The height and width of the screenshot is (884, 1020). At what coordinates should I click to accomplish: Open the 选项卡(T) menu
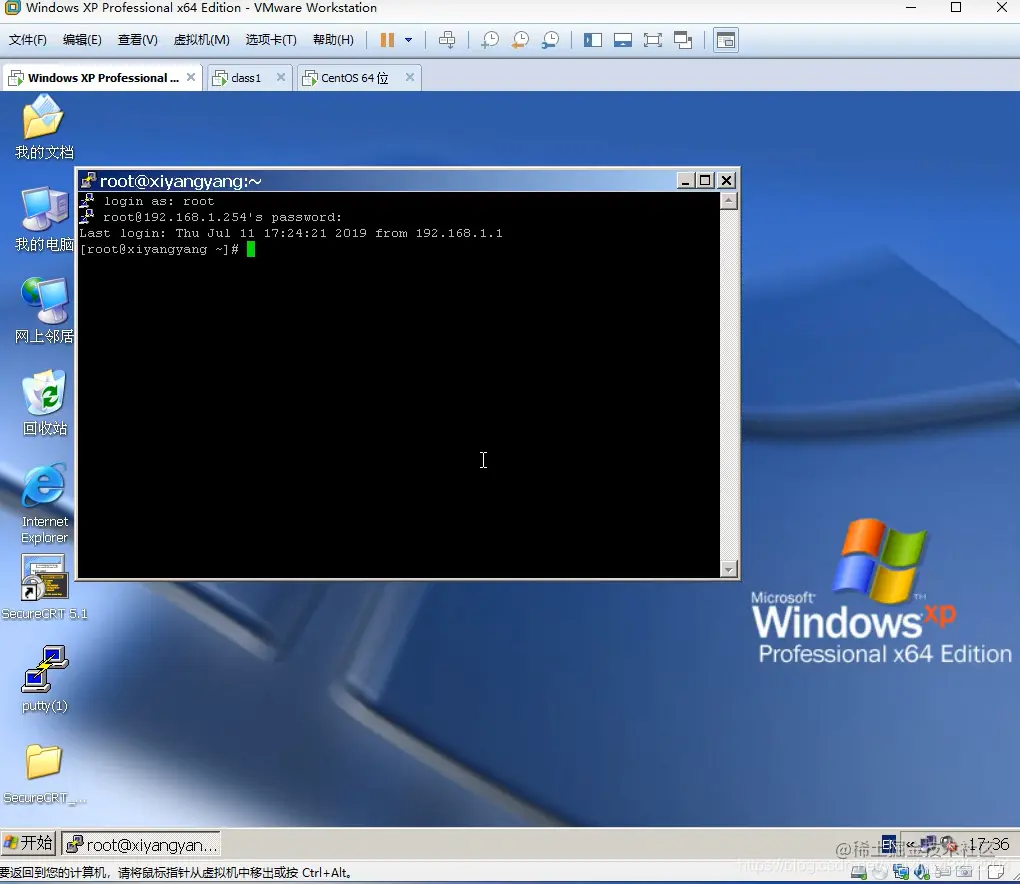coord(271,40)
